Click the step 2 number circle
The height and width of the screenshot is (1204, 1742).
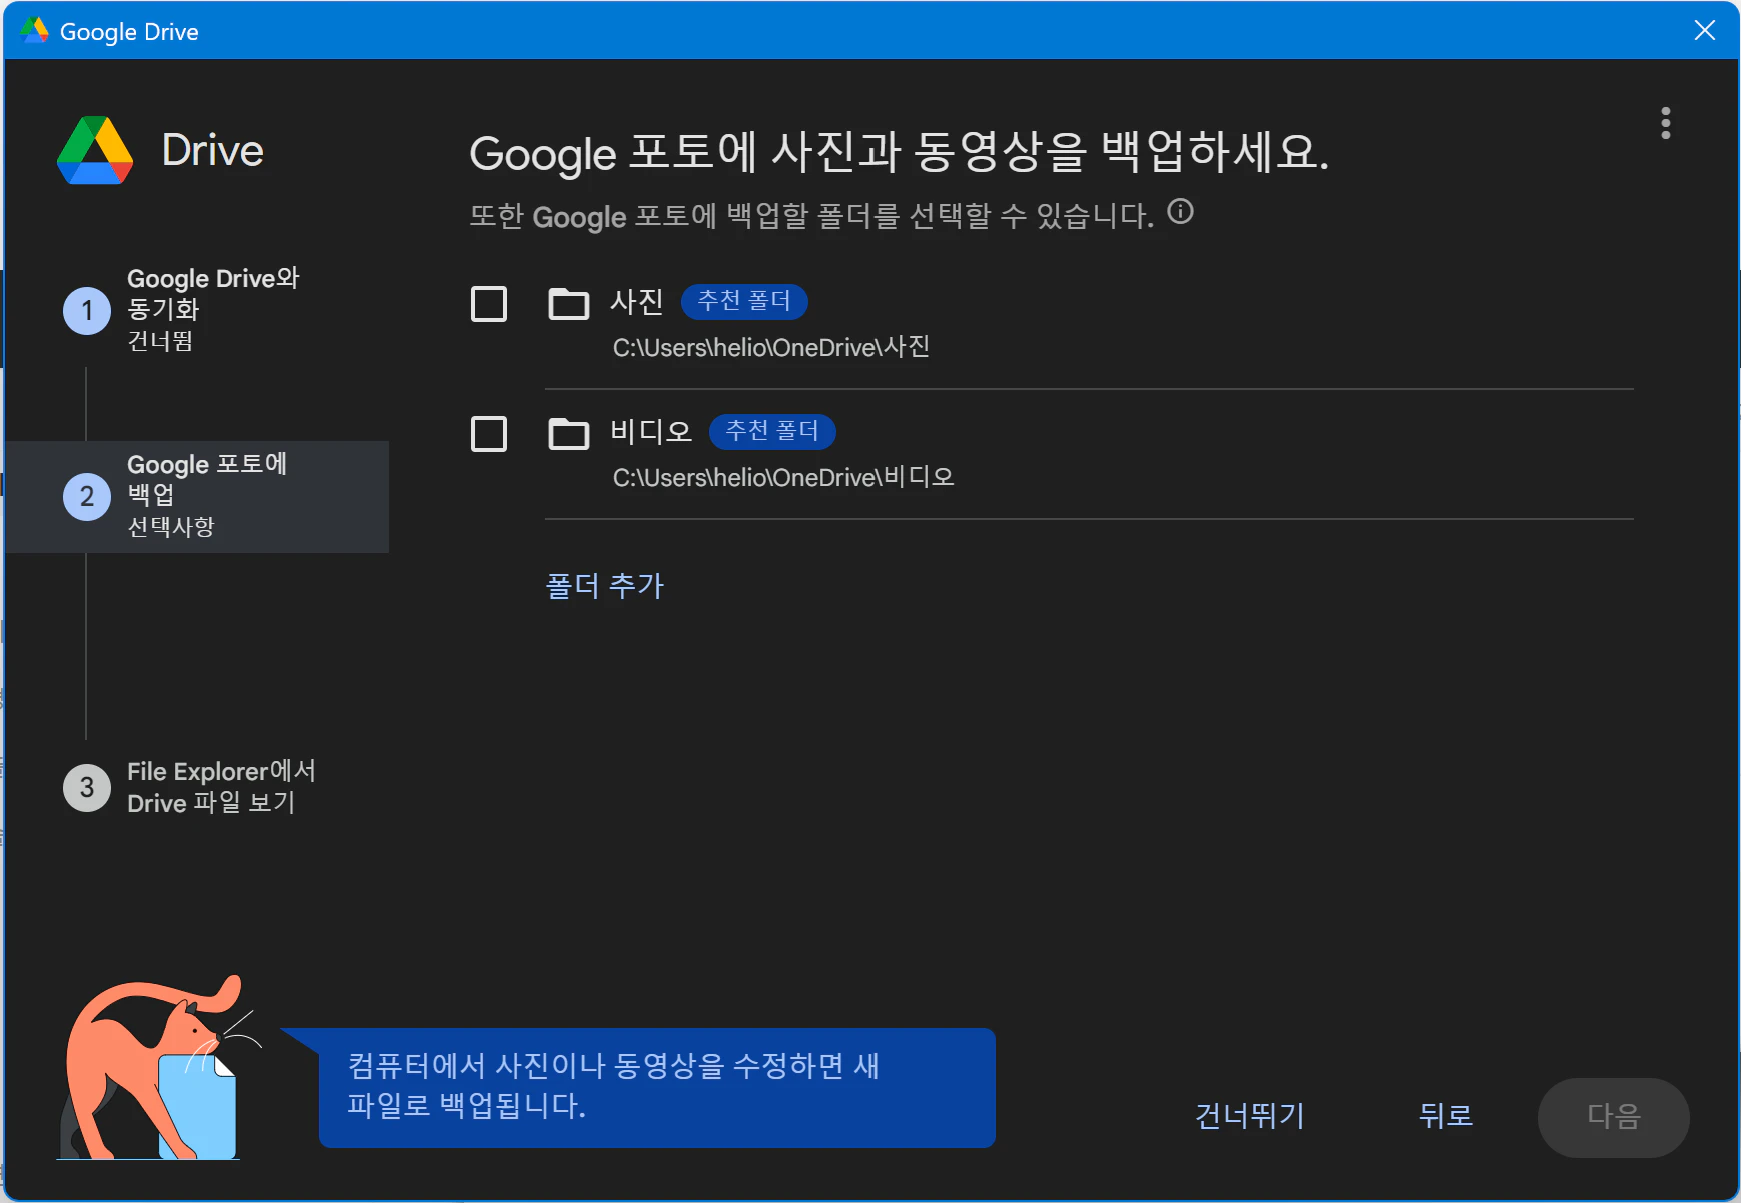pyautogui.click(x=87, y=497)
